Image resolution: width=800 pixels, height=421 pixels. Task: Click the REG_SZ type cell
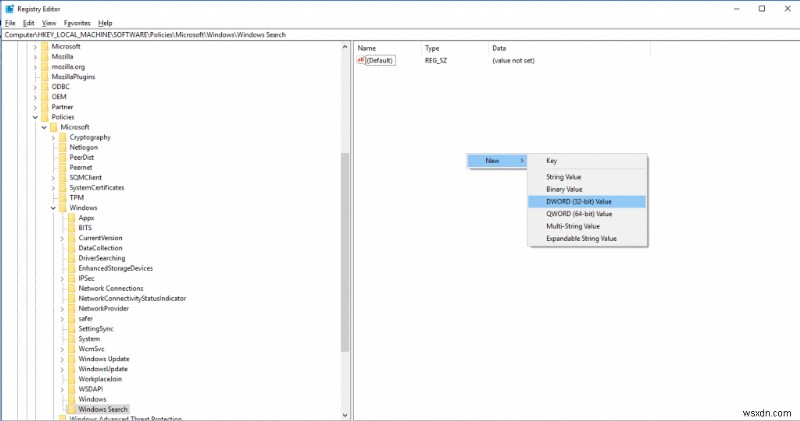point(436,60)
